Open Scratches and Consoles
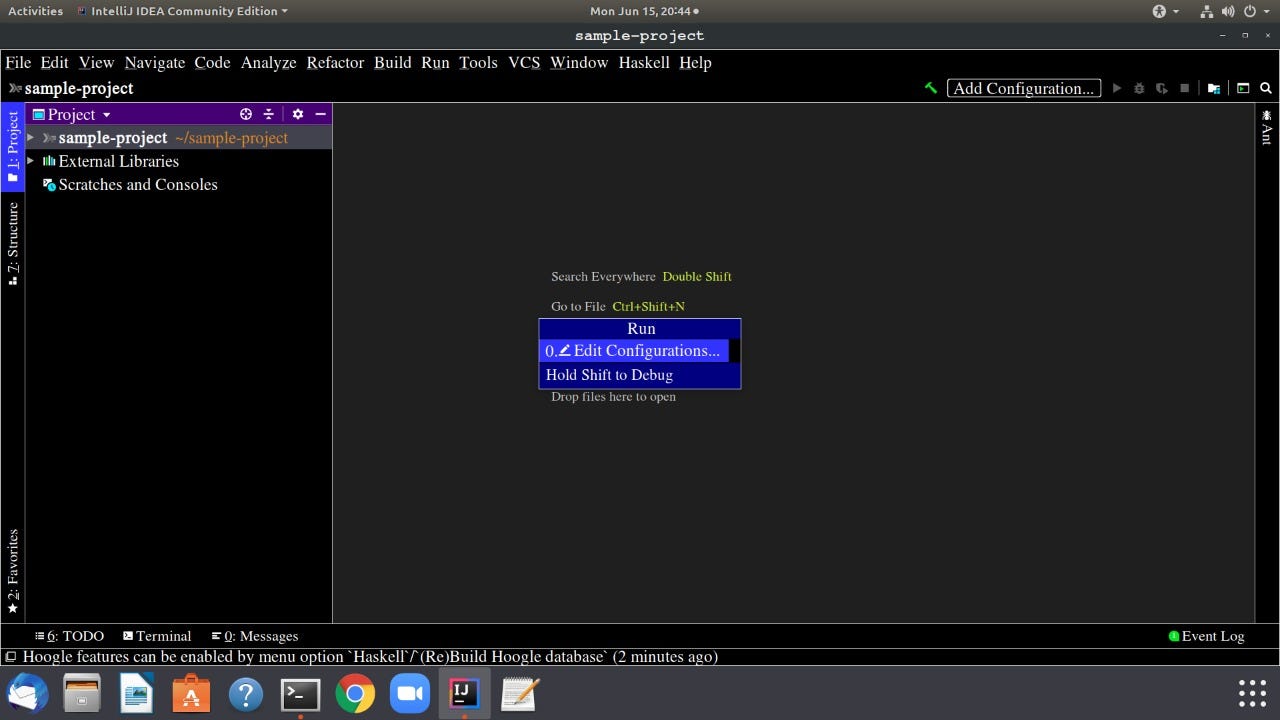This screenshot has width=1280, height=720. (138, 184)
